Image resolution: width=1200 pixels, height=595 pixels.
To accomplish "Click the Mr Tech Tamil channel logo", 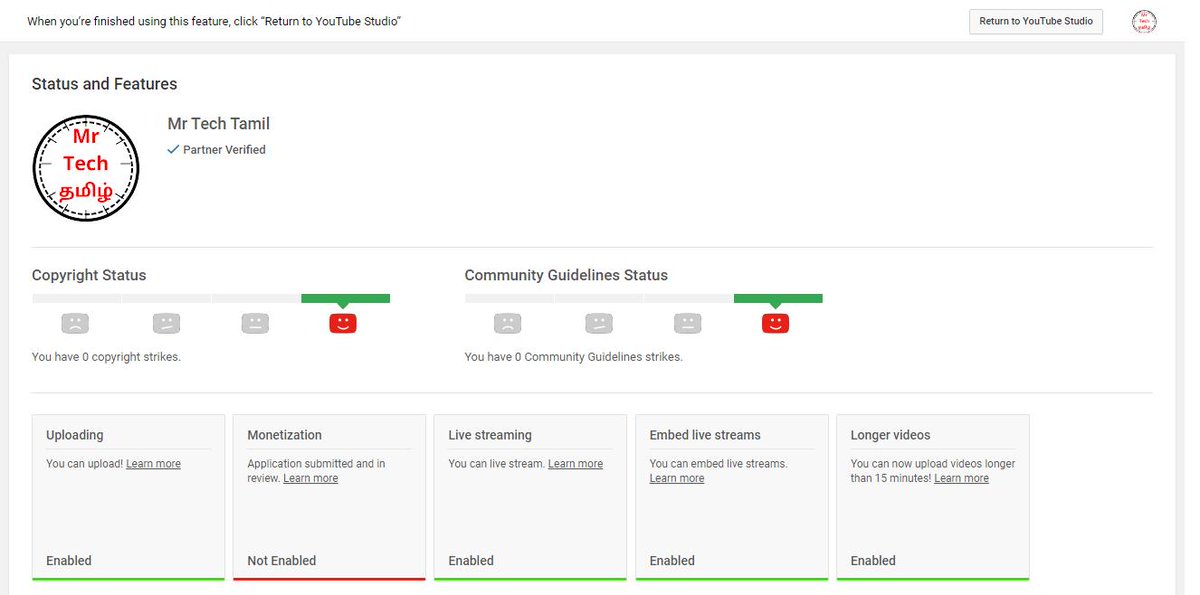I will click(86, 168).
